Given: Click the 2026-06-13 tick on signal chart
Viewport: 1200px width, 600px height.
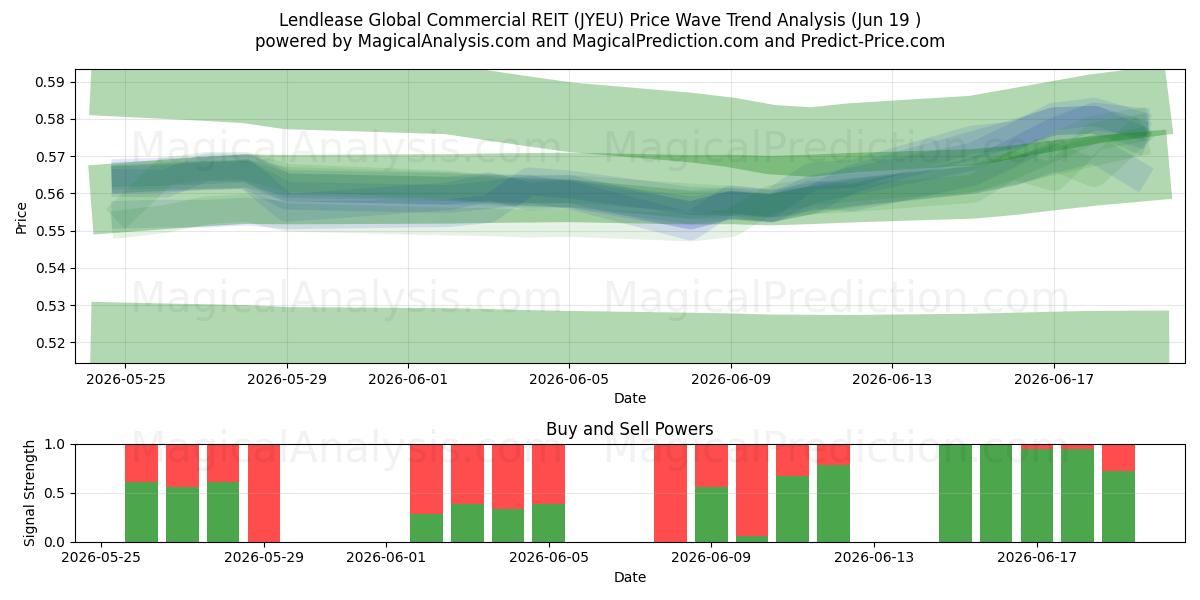Looking at the screenshot, I should tap(874, 557).
